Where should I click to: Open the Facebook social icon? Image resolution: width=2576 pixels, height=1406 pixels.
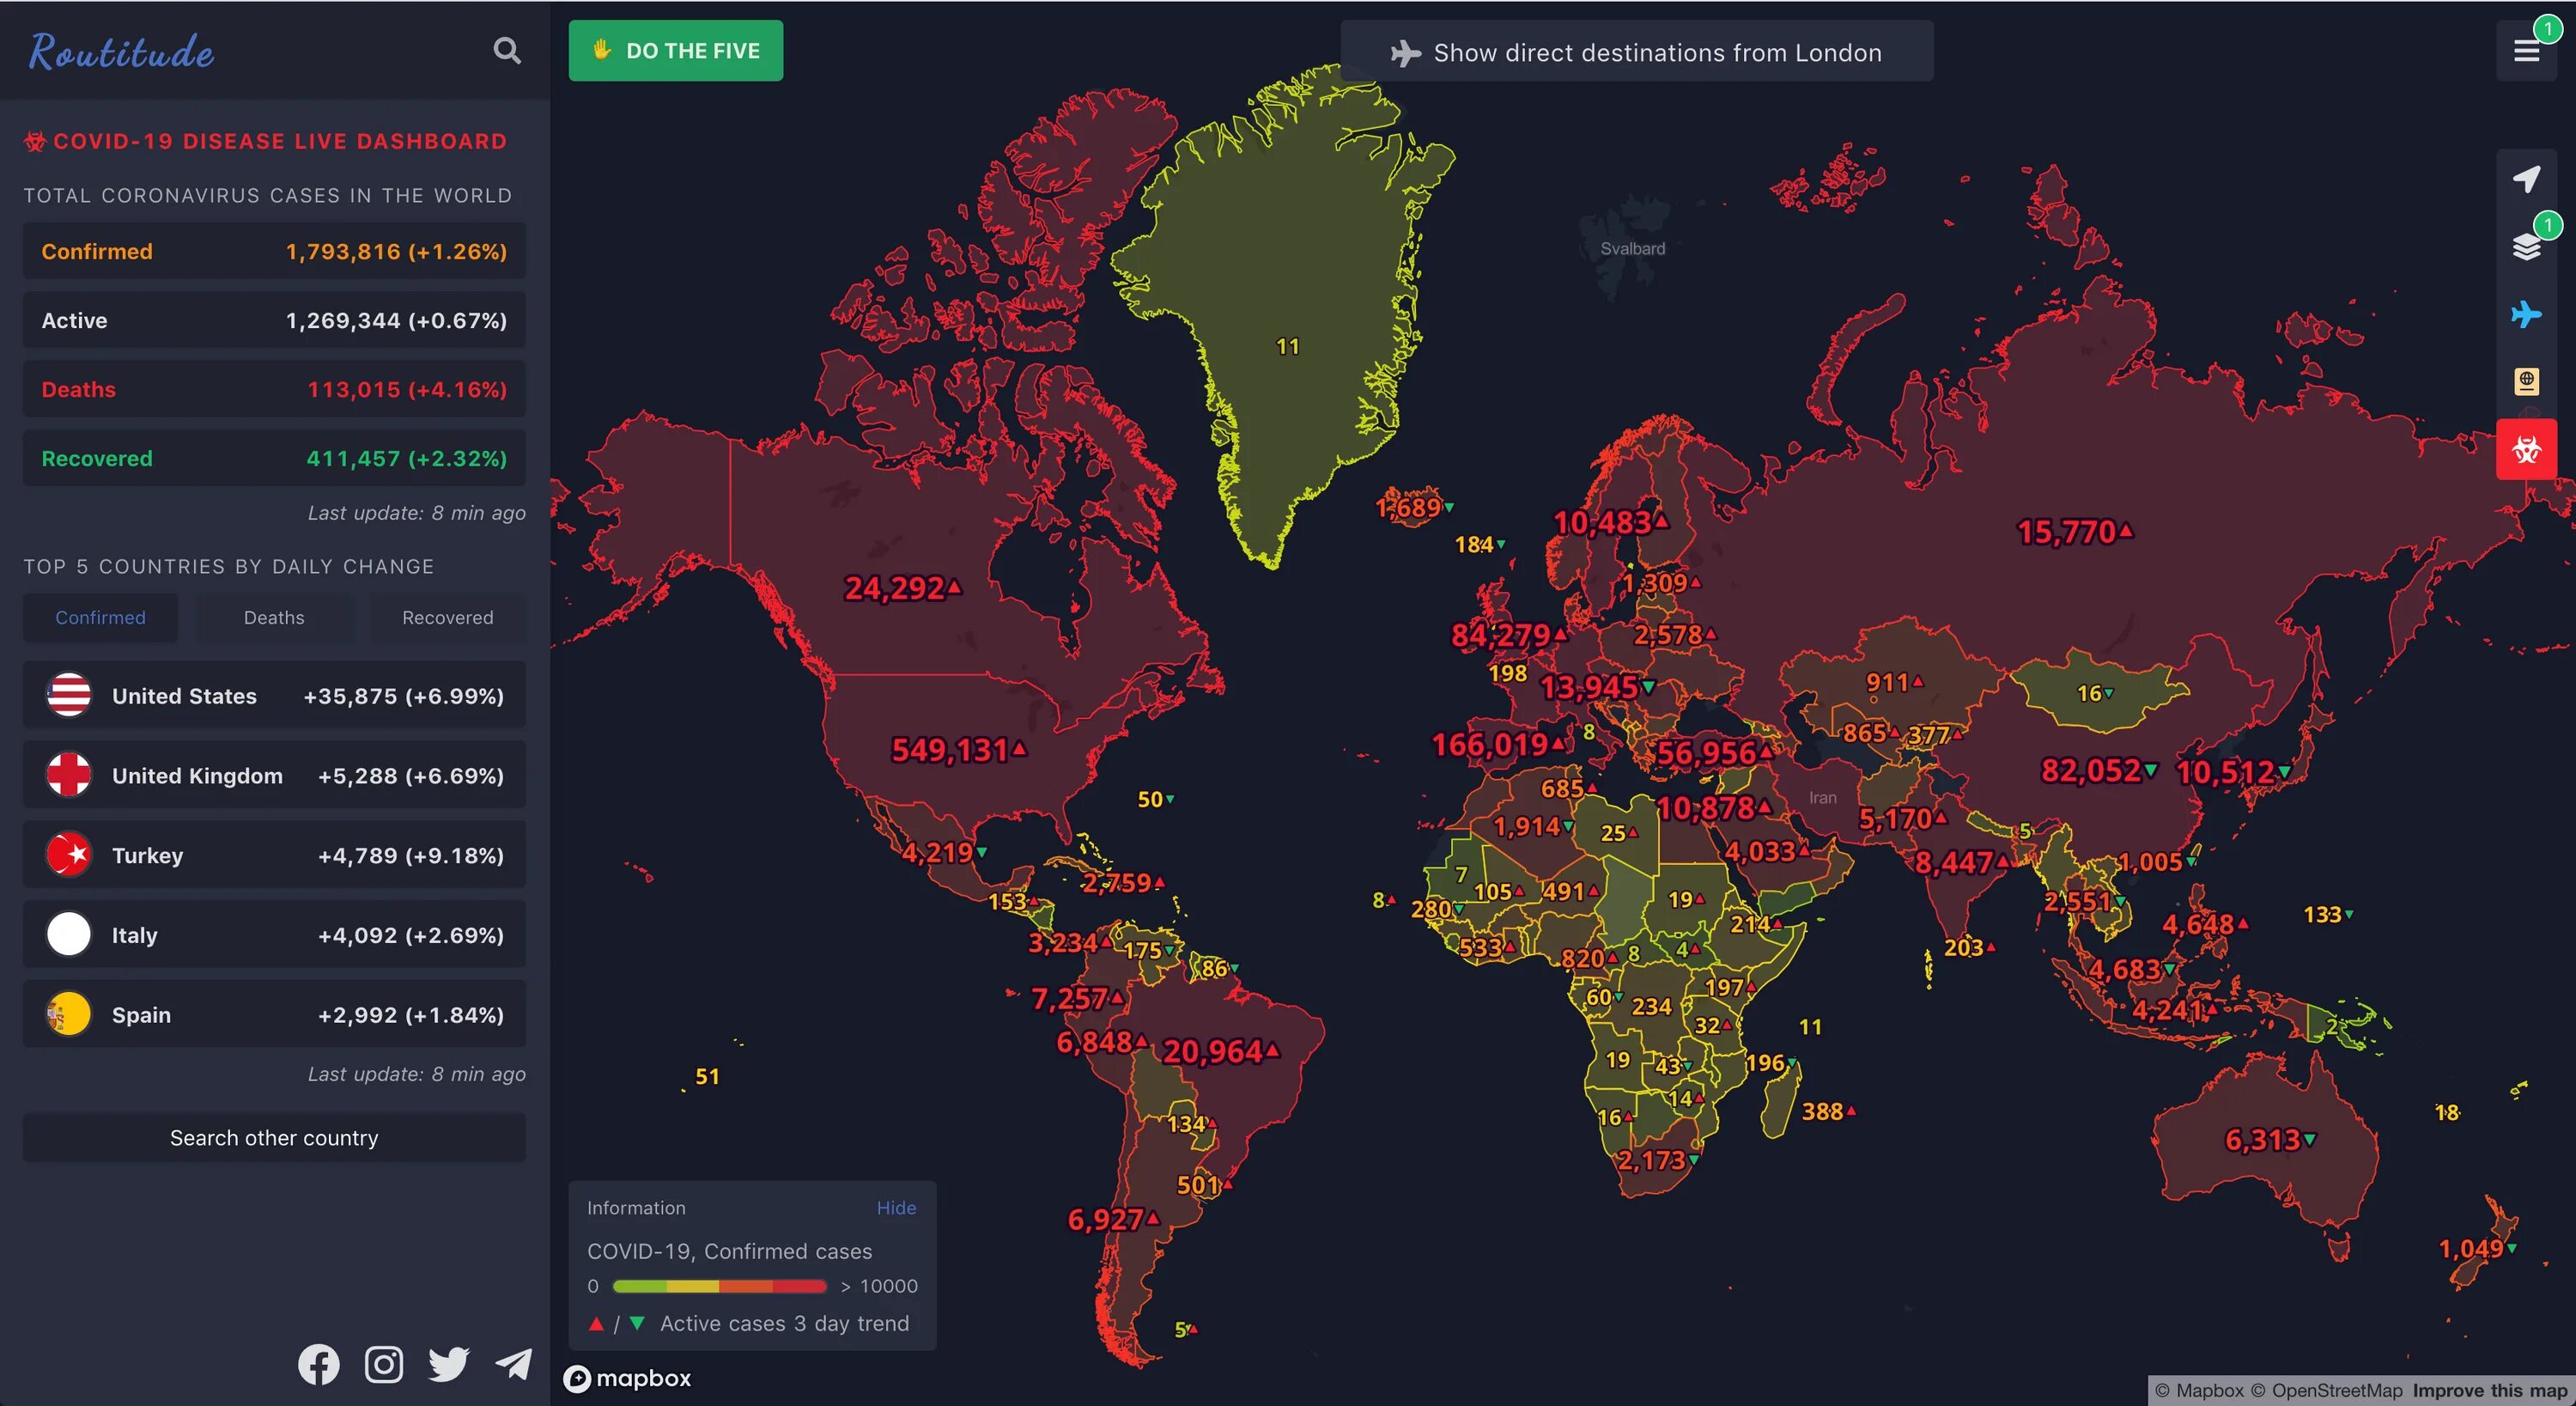318,1364
